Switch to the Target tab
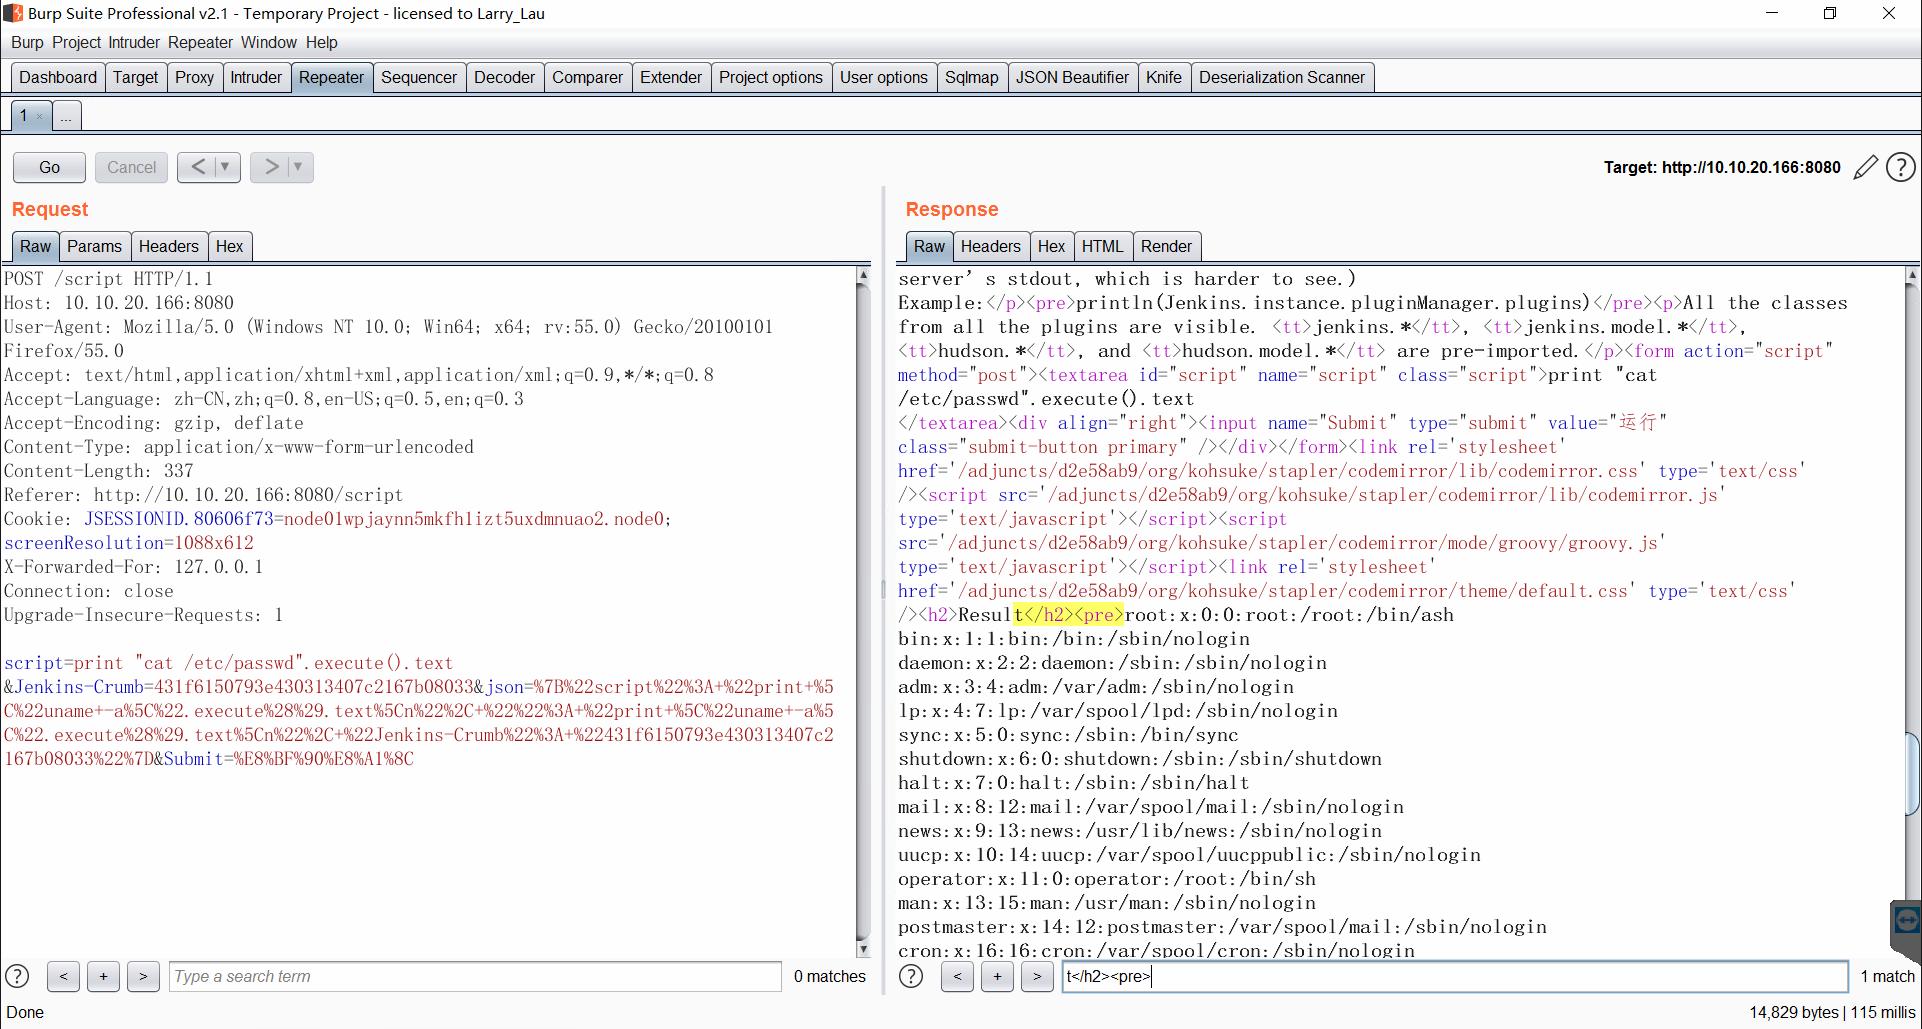 135,77
